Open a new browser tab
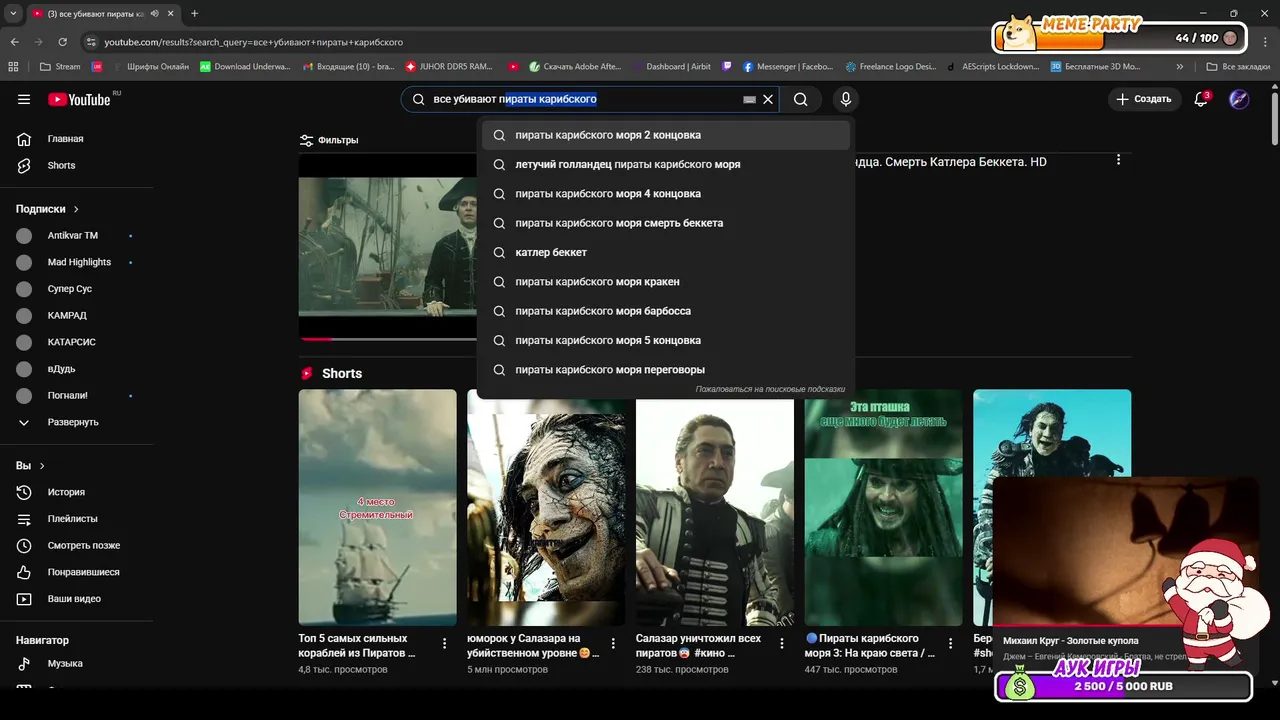1280x720 pixels. coord(194,13)
